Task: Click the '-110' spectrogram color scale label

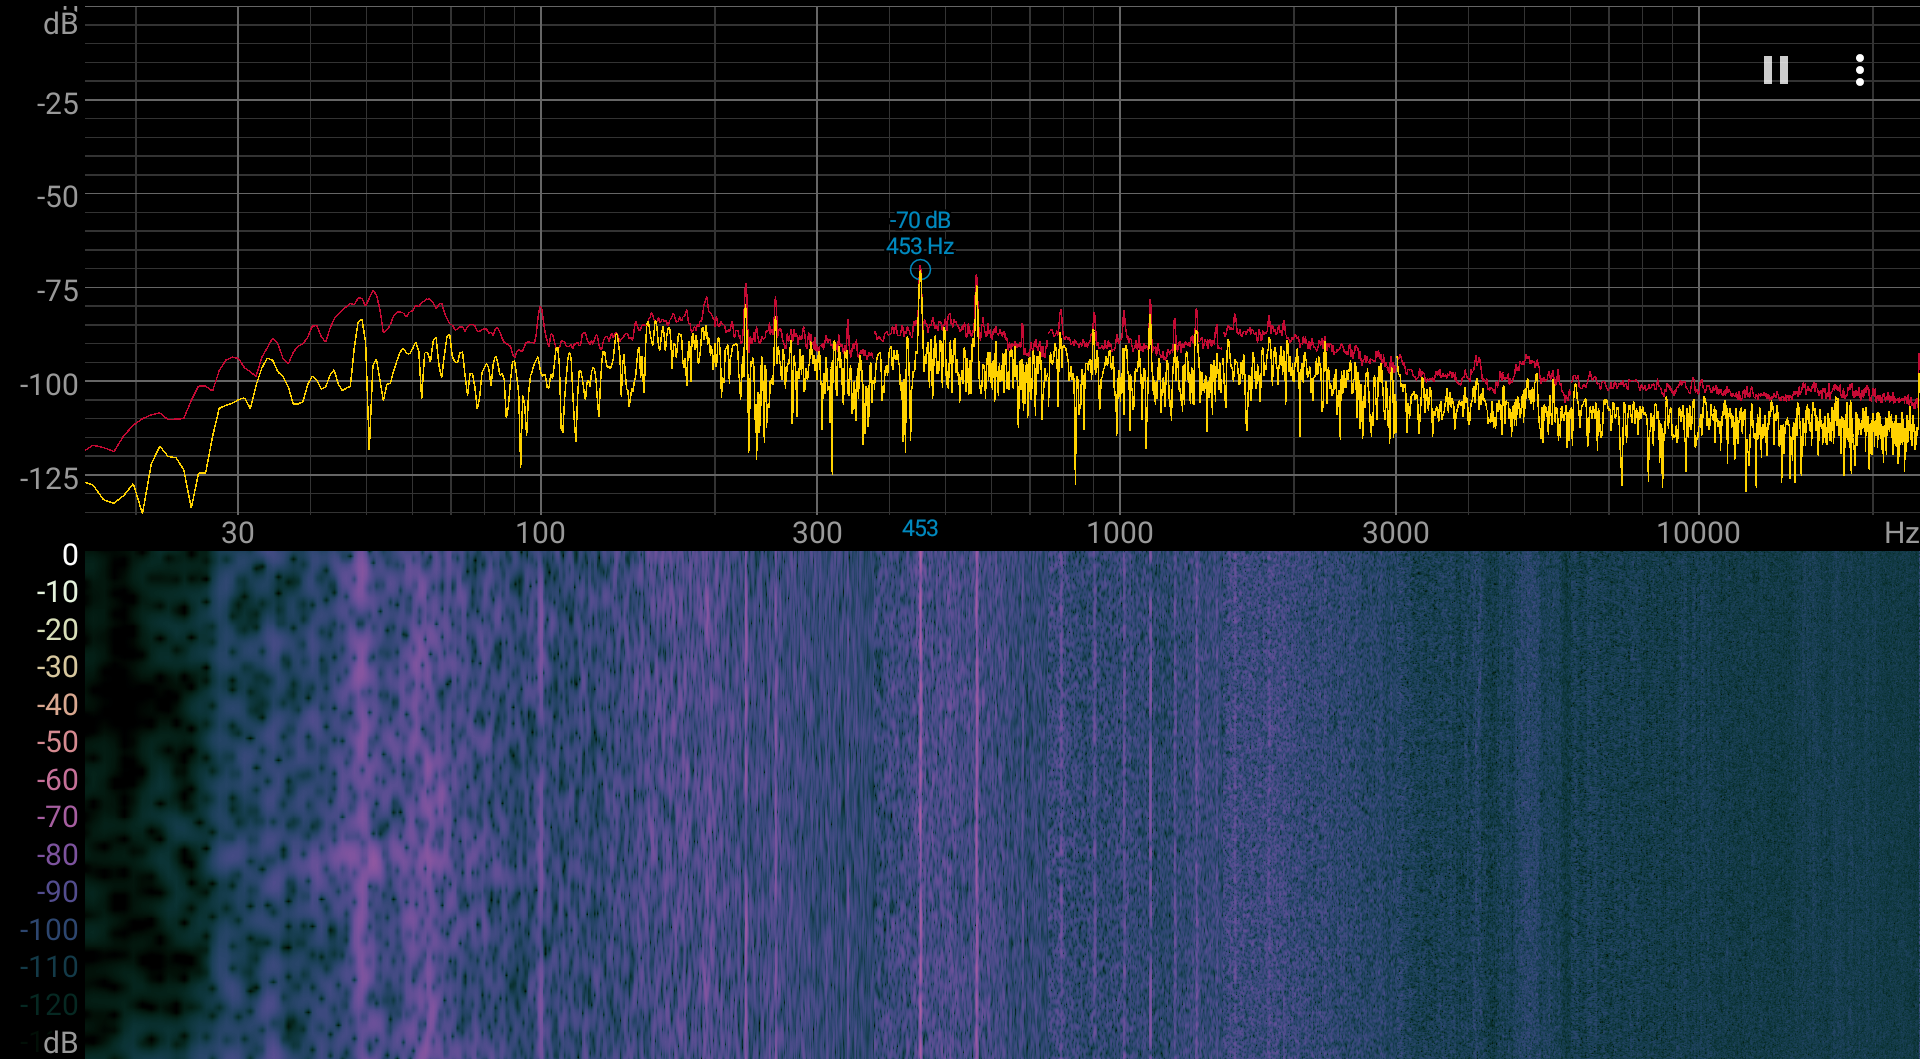Action: coord(49,967)
